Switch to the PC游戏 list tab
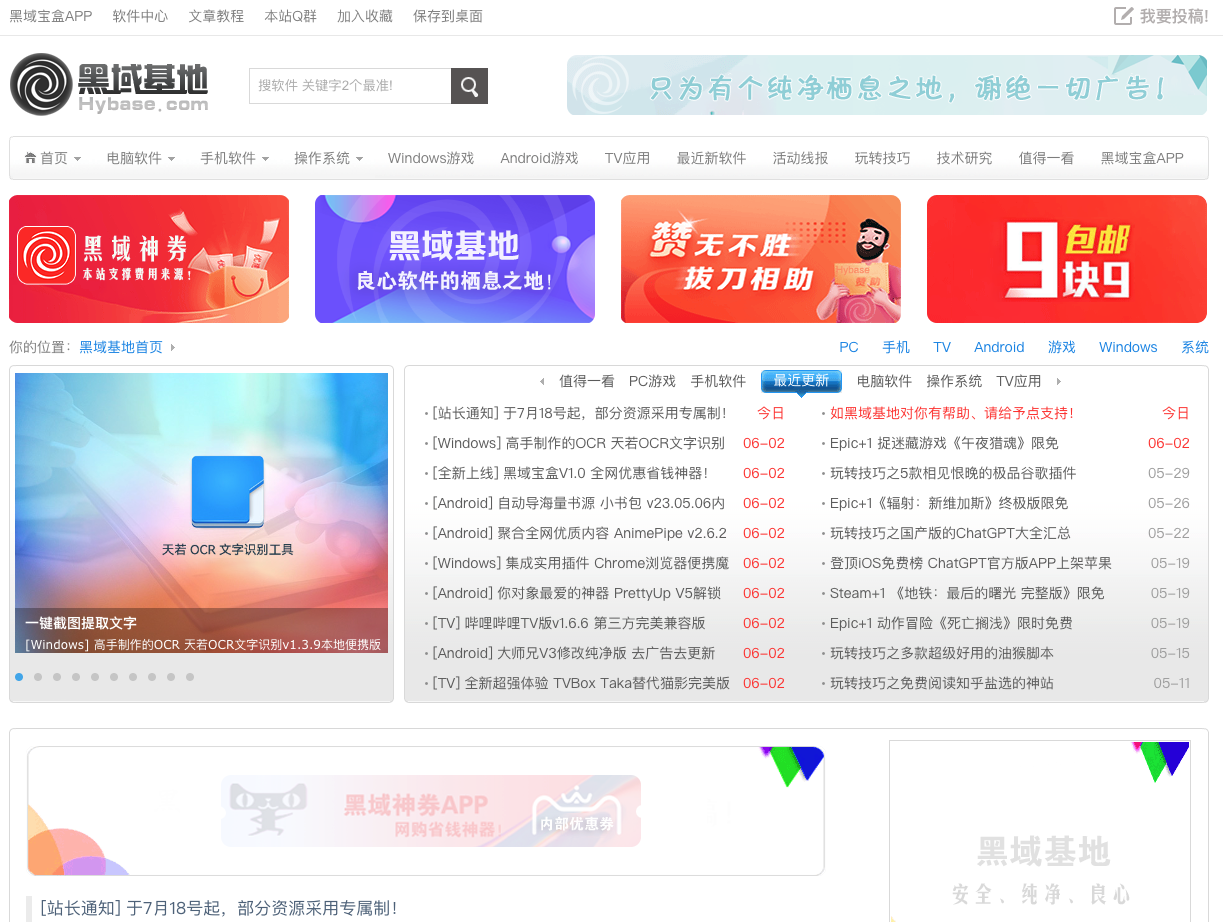This screenshot has height=922, width=1223. point(652,381)
